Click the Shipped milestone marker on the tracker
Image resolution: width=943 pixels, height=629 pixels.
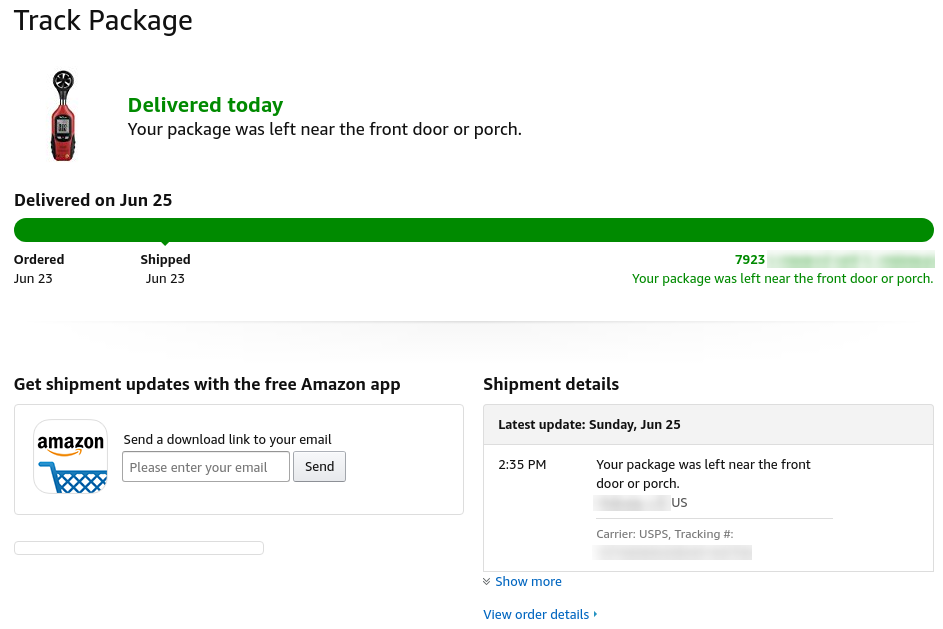(x=165, y=240)
